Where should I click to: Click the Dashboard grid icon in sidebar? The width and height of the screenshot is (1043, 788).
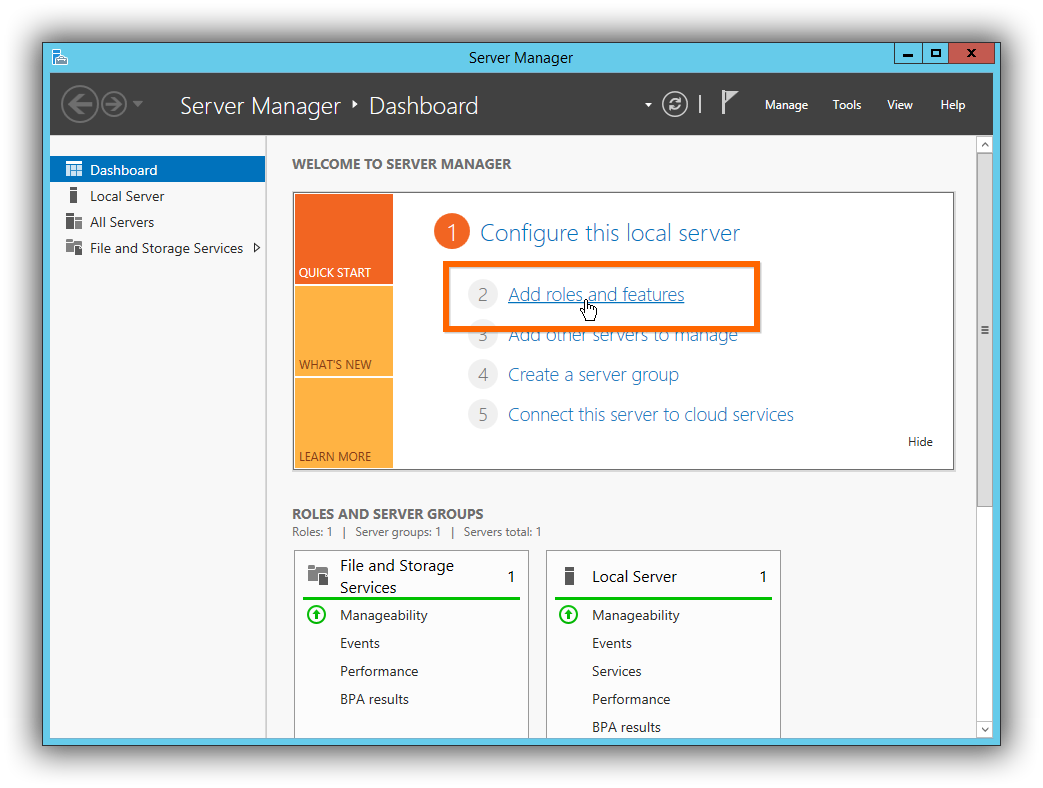(x=74, y=169)
